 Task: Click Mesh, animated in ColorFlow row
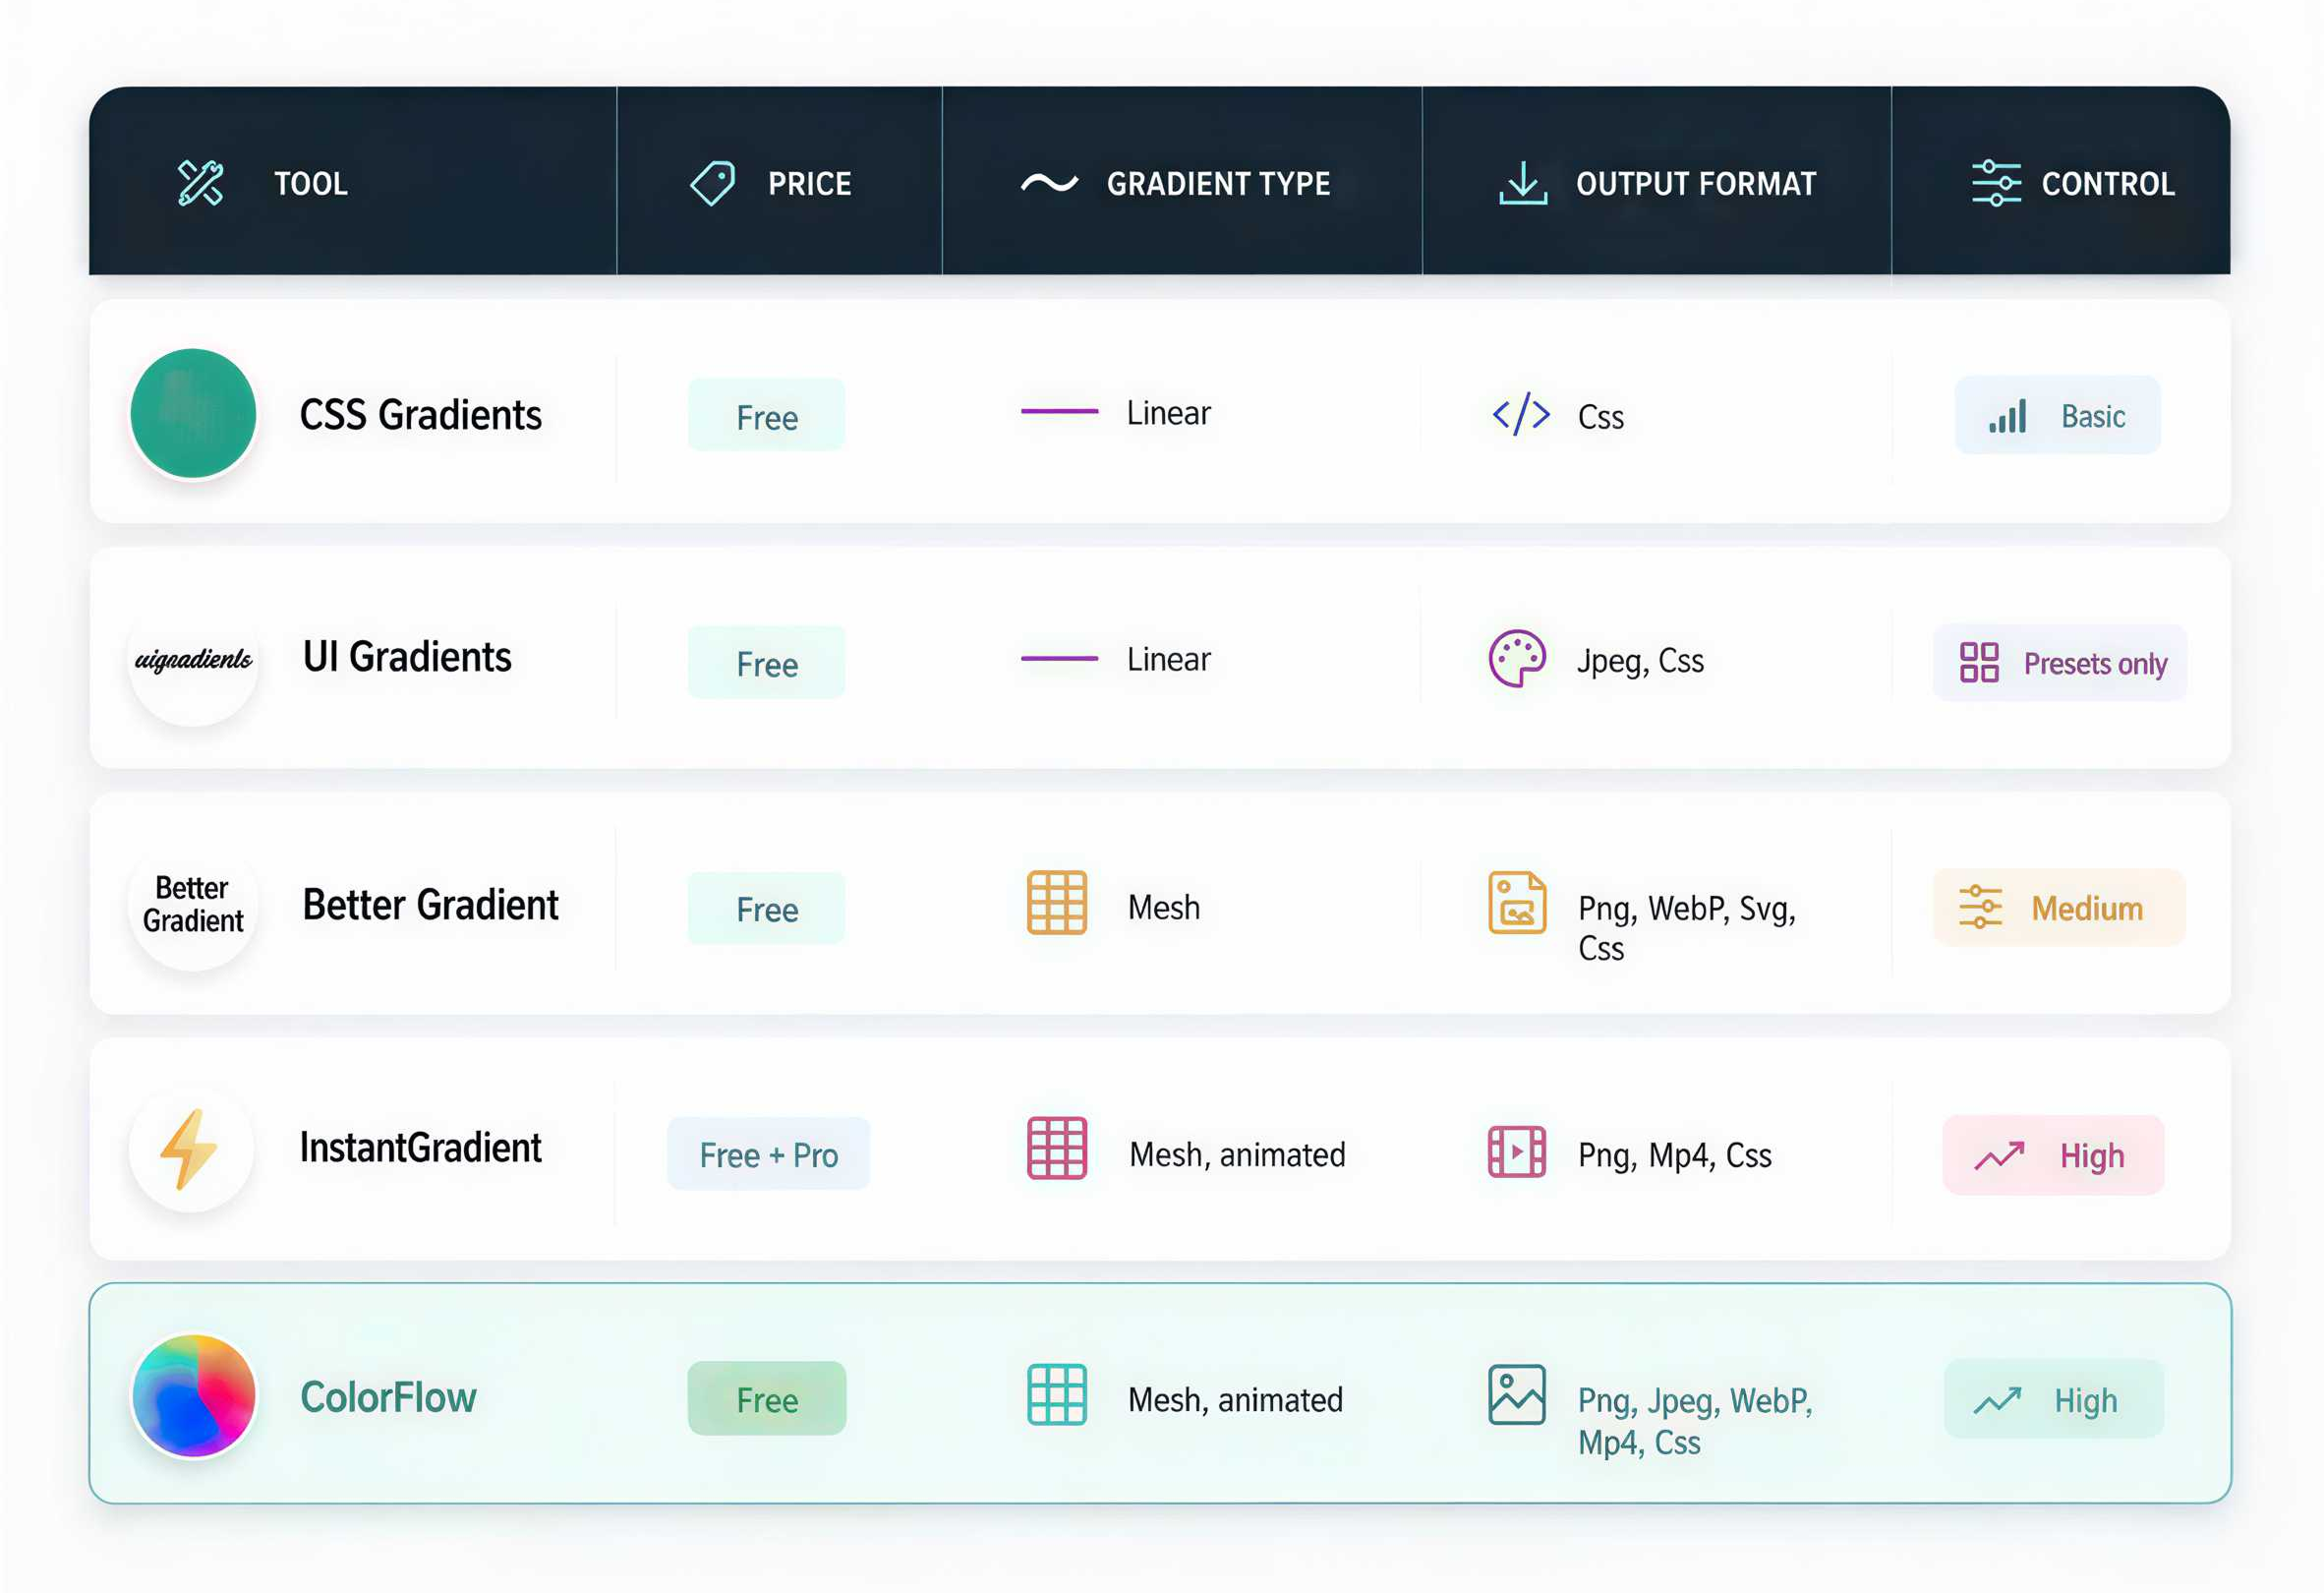coord(1235,1400)
